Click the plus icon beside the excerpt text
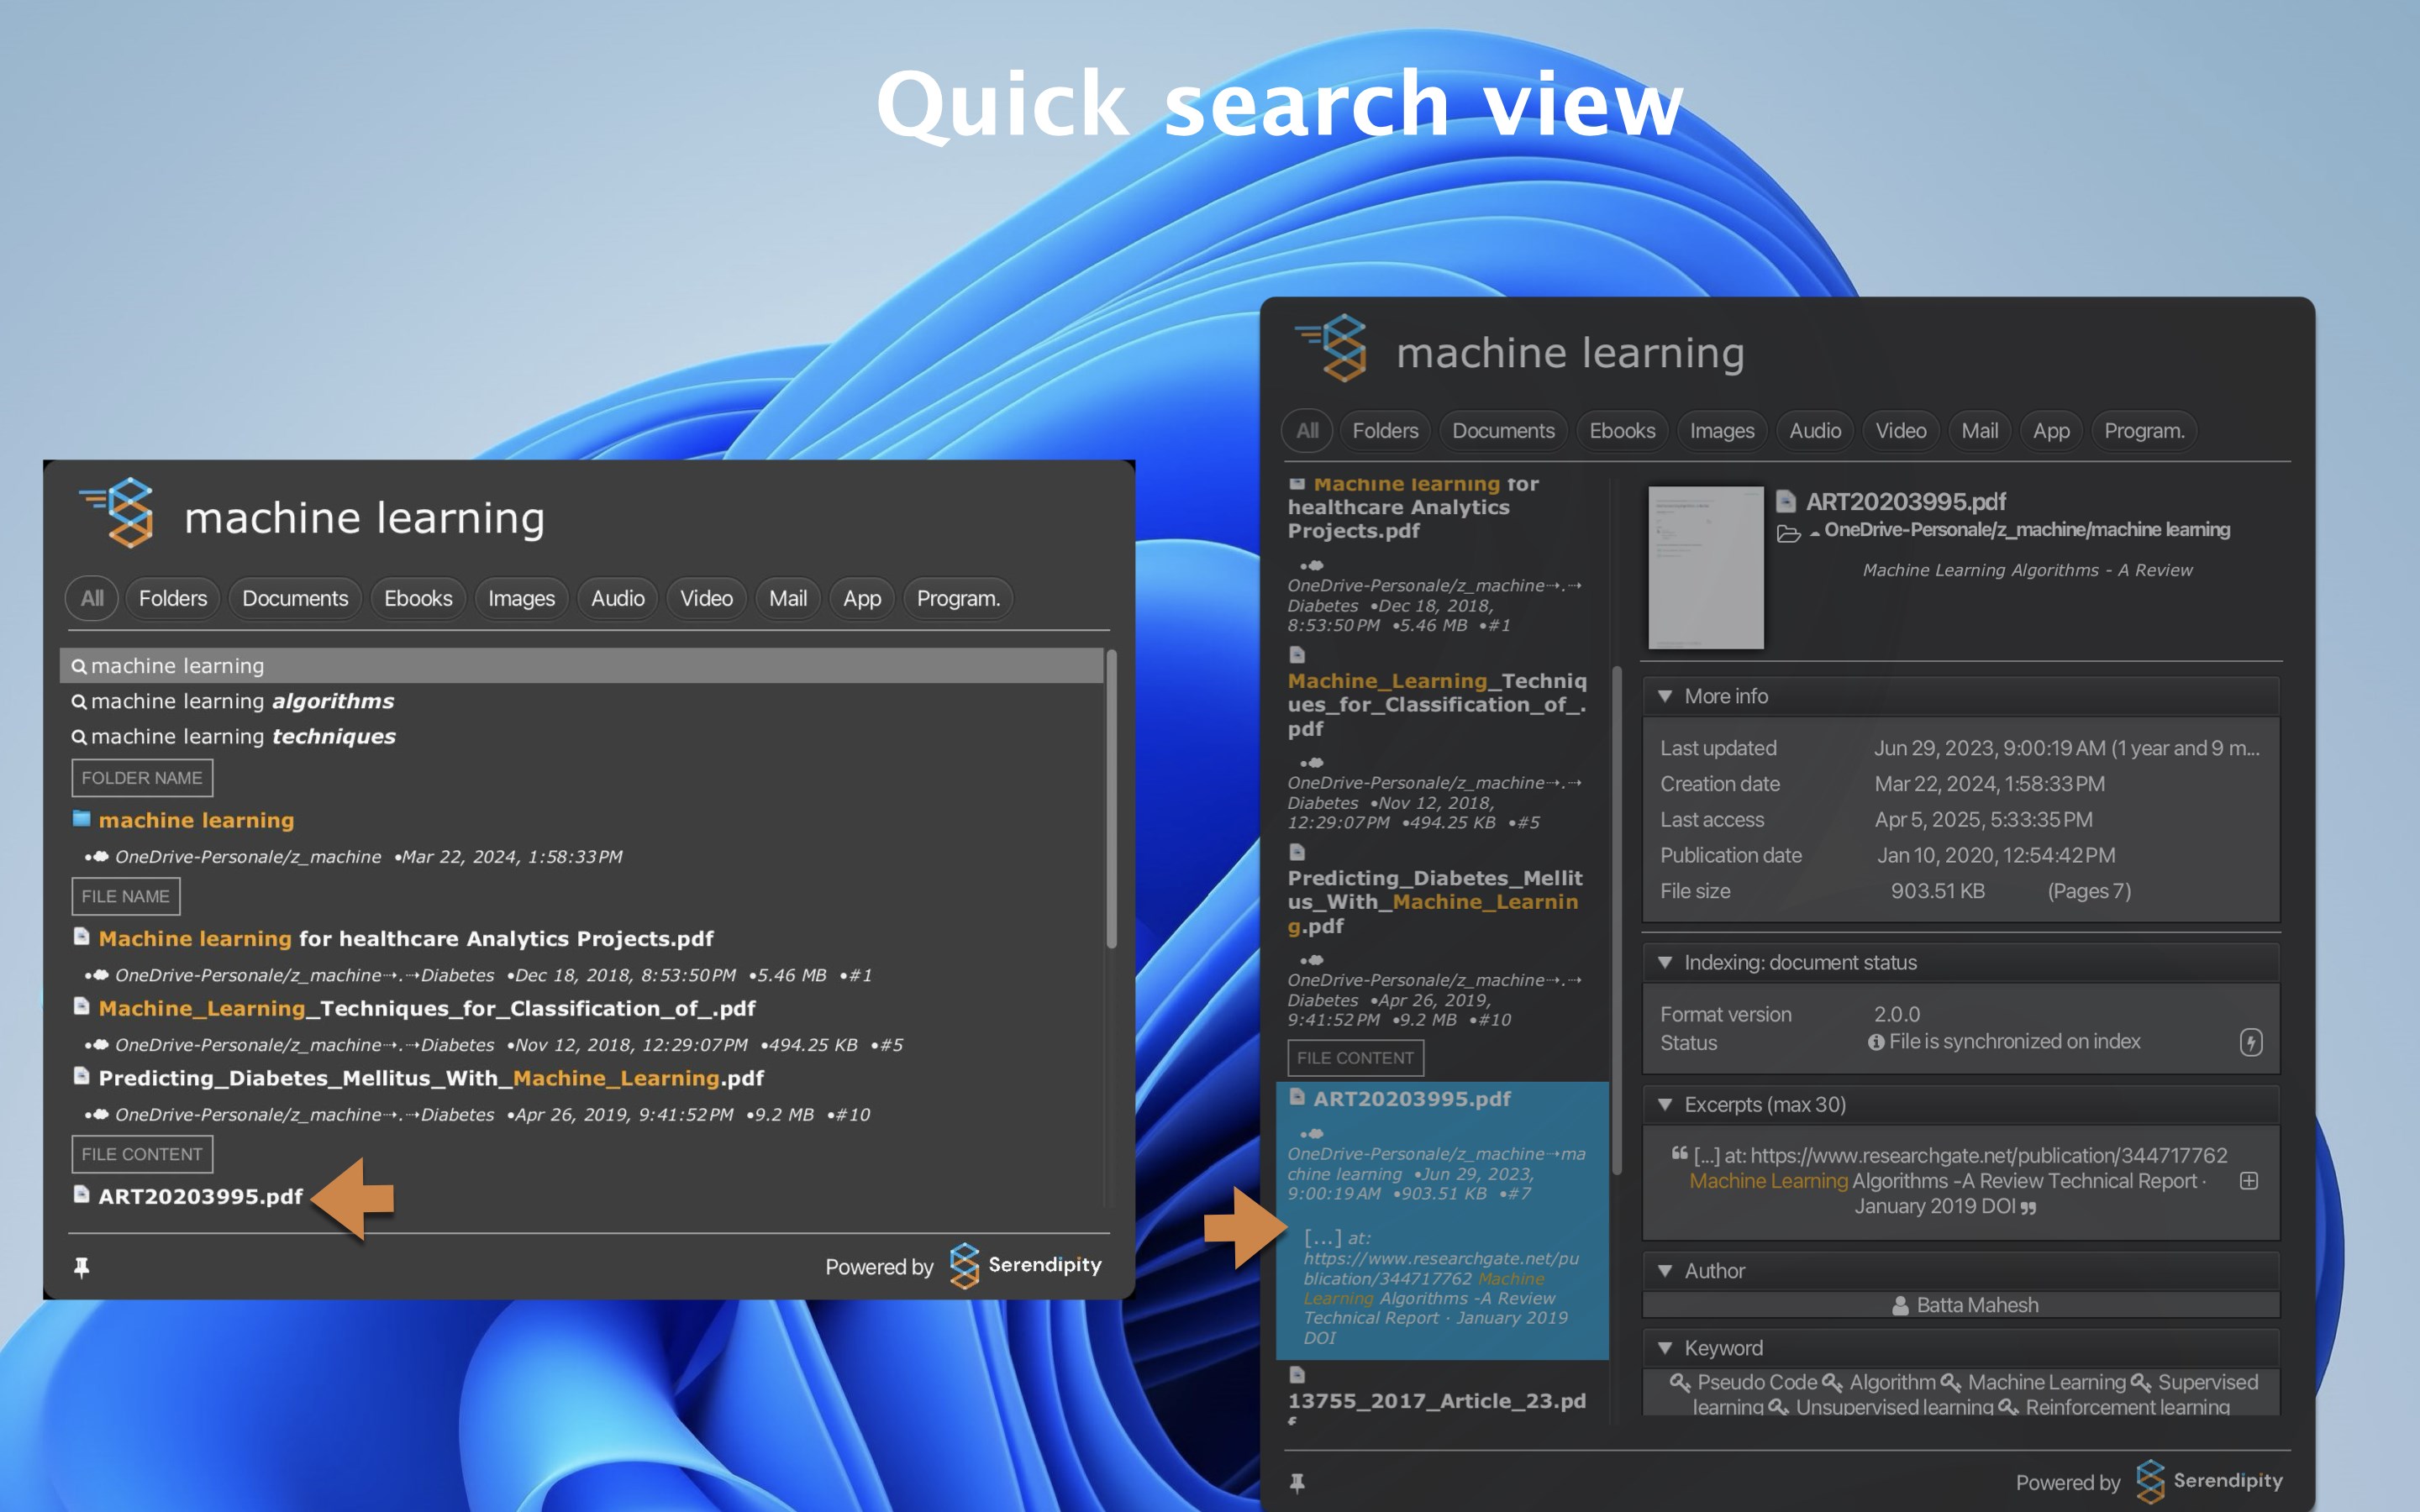Viewport: 2420px width, 1512px height. [2249, 1181]
